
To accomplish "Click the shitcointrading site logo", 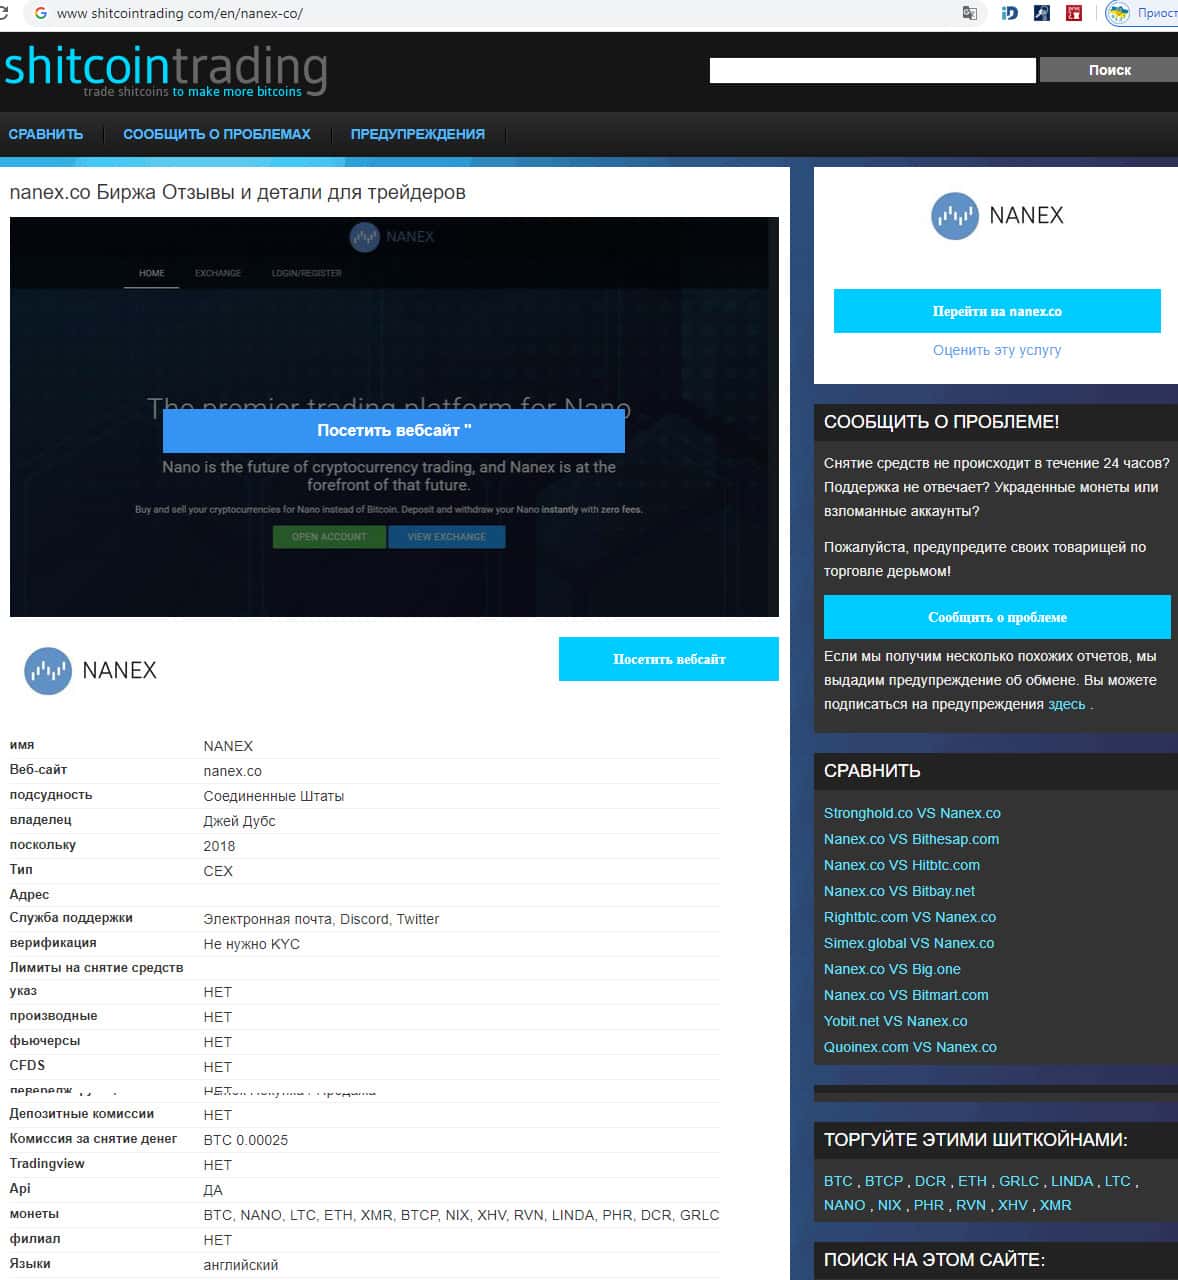I will tap(165, 70).
